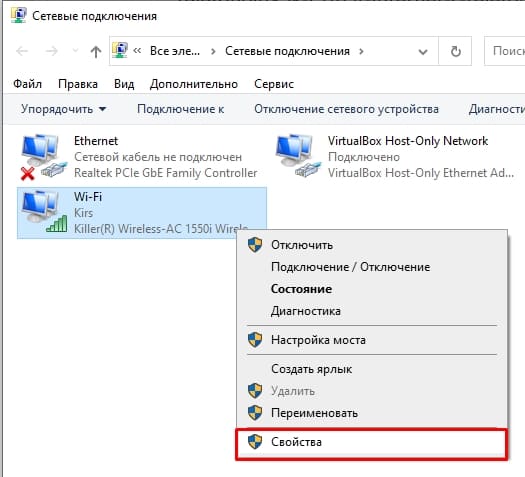This screenshot has width=525, height=477.
Task: Select the VirtualBox Host-Only Network adapter icon
Action: (298, 156)
